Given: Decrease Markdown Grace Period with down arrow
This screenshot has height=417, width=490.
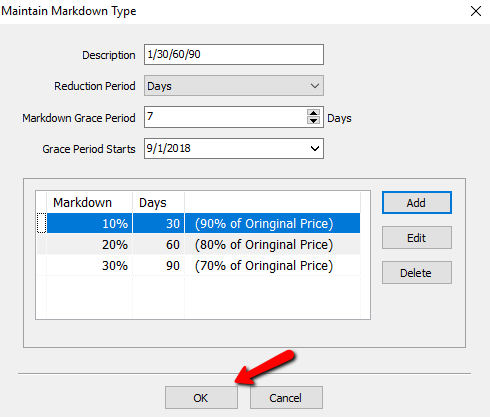Looking at the screenshot, I should [x=313, y=120].
